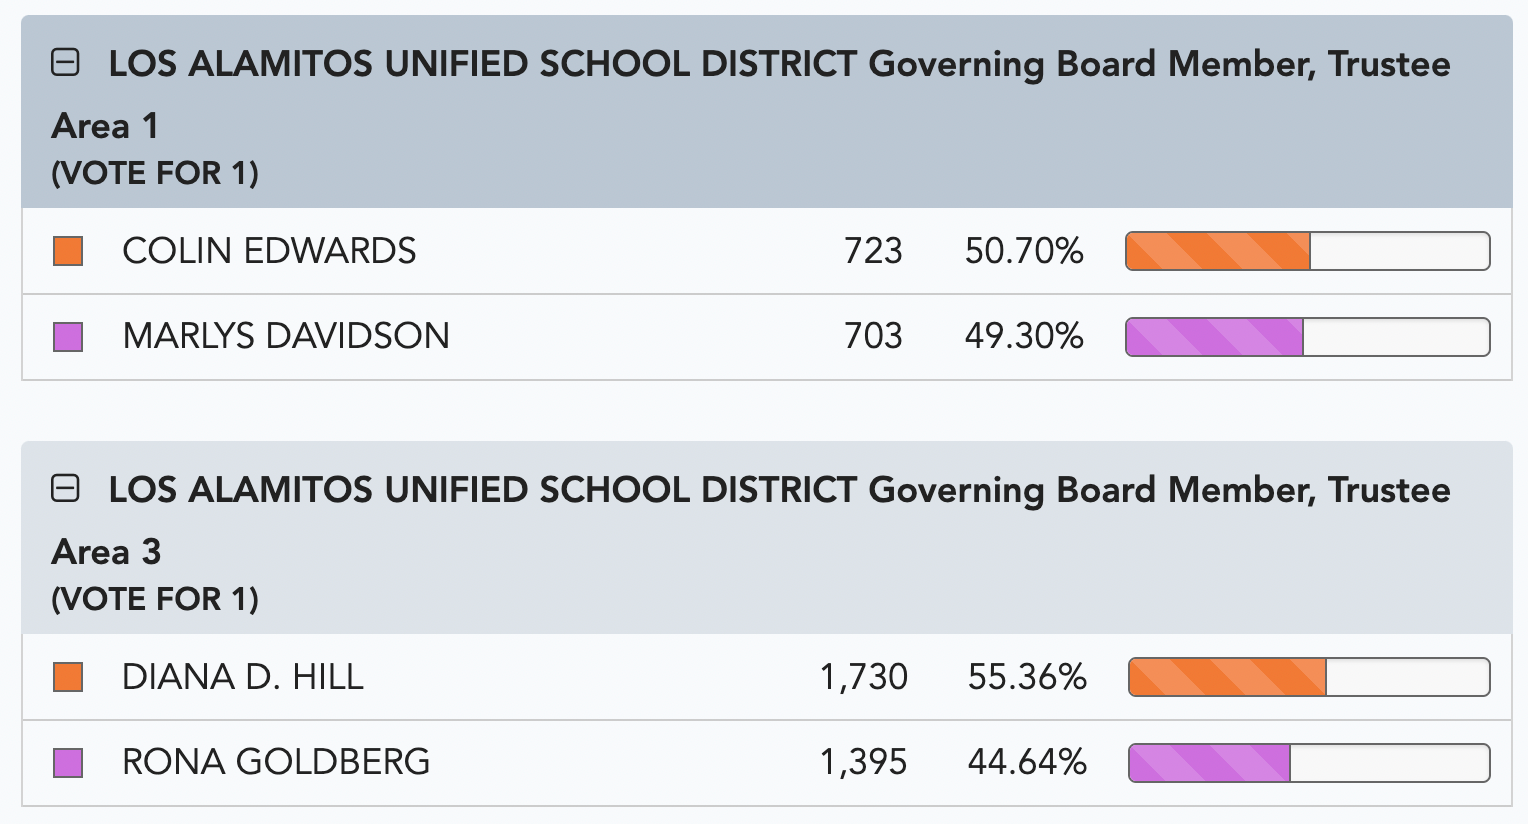Click the Trustee Area 3 contest header title

pyautogui.click(x=751, y=521)
